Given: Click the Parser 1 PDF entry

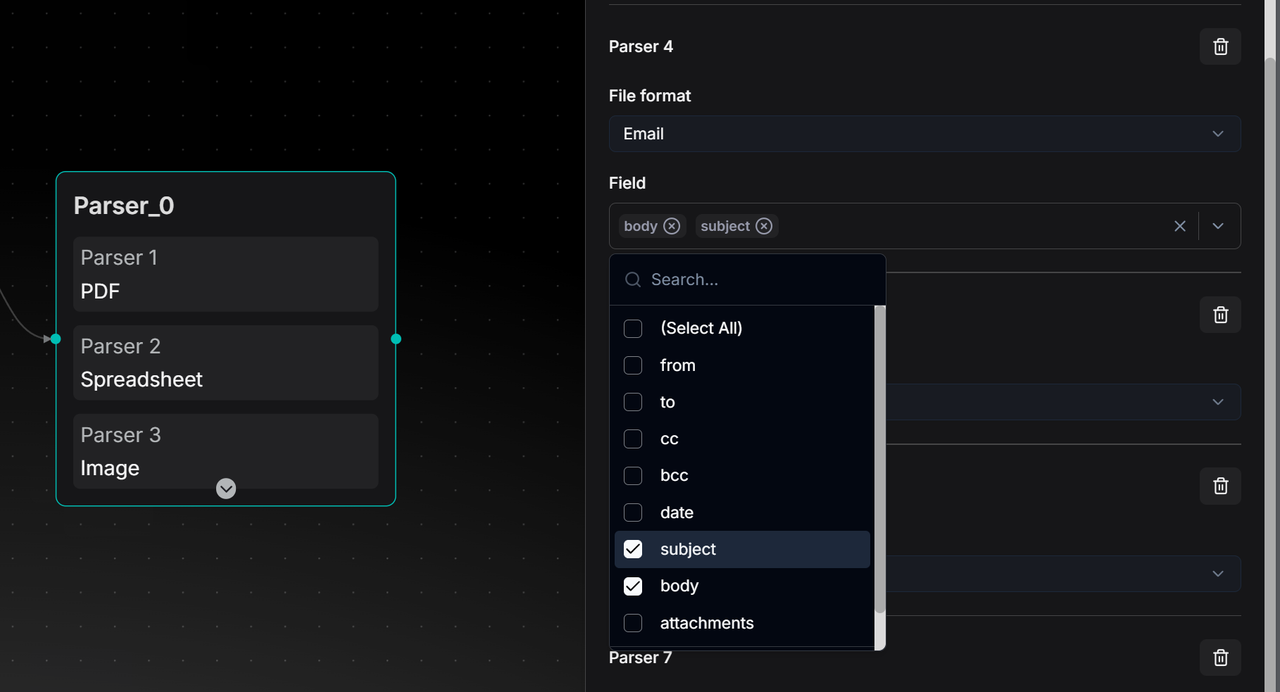Looking at the screenshot, I should coord(225,274).
